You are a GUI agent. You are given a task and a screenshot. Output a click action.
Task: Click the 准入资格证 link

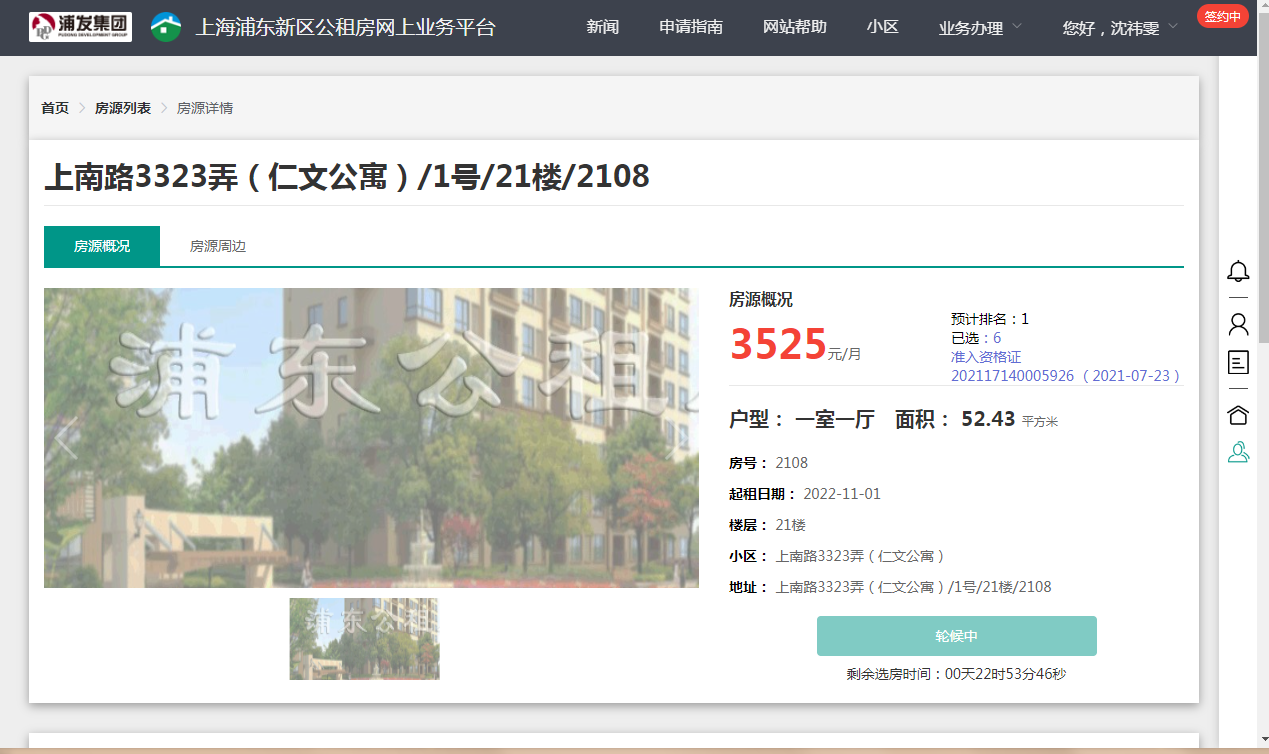pos(986,357)
